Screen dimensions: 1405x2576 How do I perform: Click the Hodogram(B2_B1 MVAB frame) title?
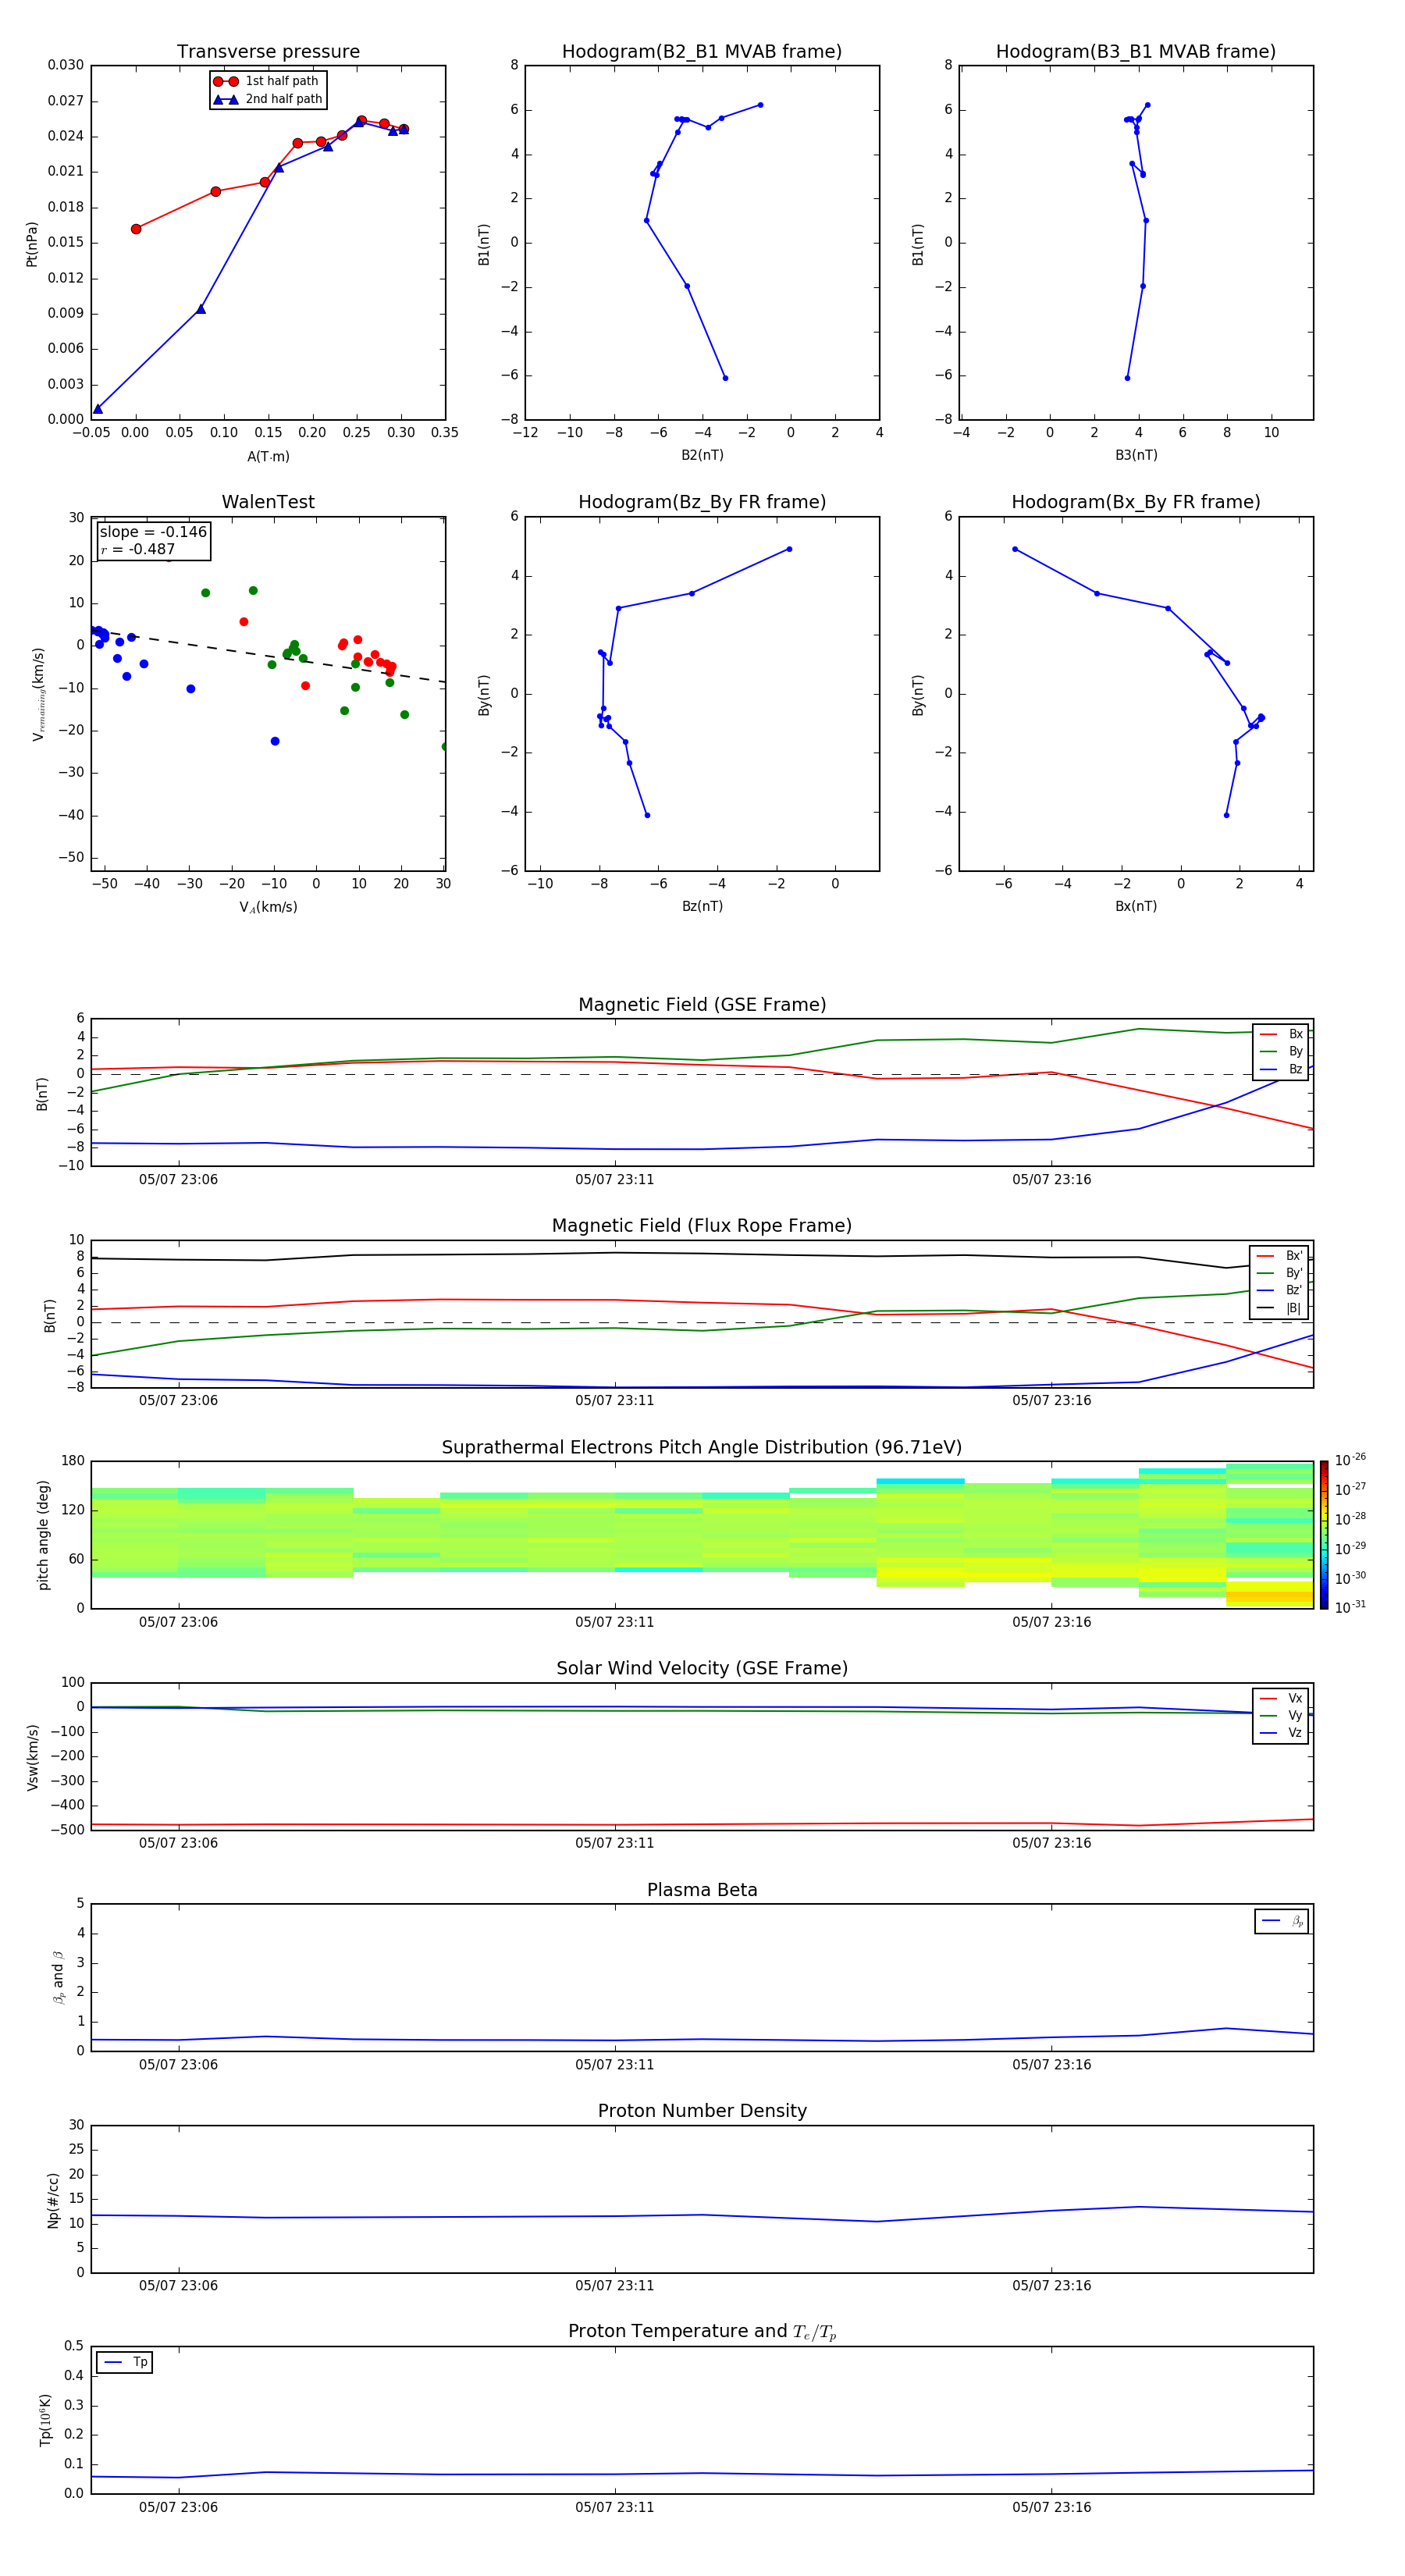click(x=702, y=52)
